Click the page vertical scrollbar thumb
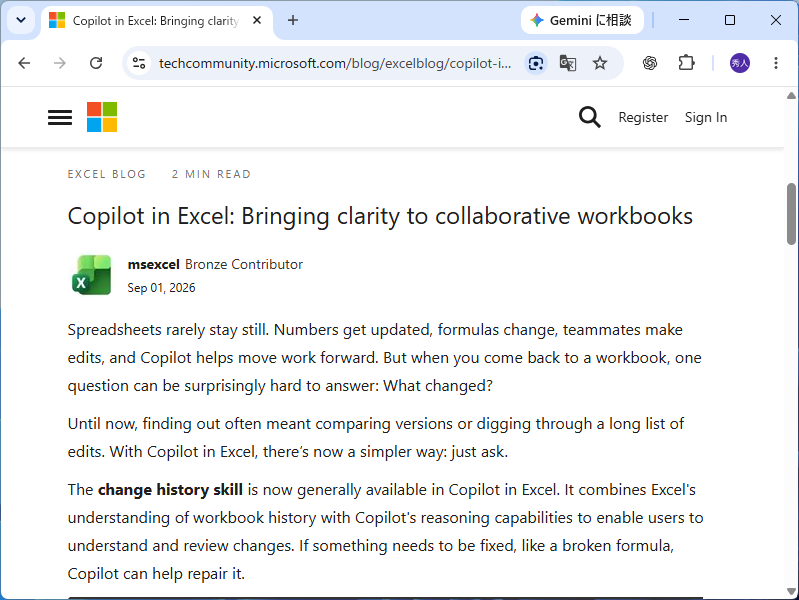The height and width of the screenshot is (600, 799). coord(791,214)
